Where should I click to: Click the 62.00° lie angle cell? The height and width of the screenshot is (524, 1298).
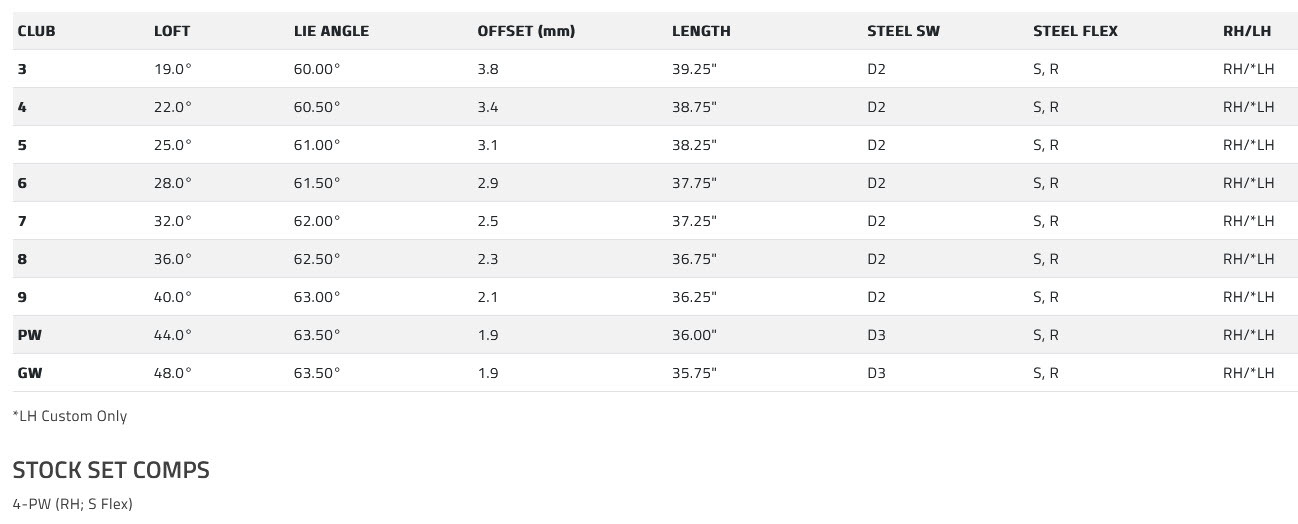pos(317,221)
